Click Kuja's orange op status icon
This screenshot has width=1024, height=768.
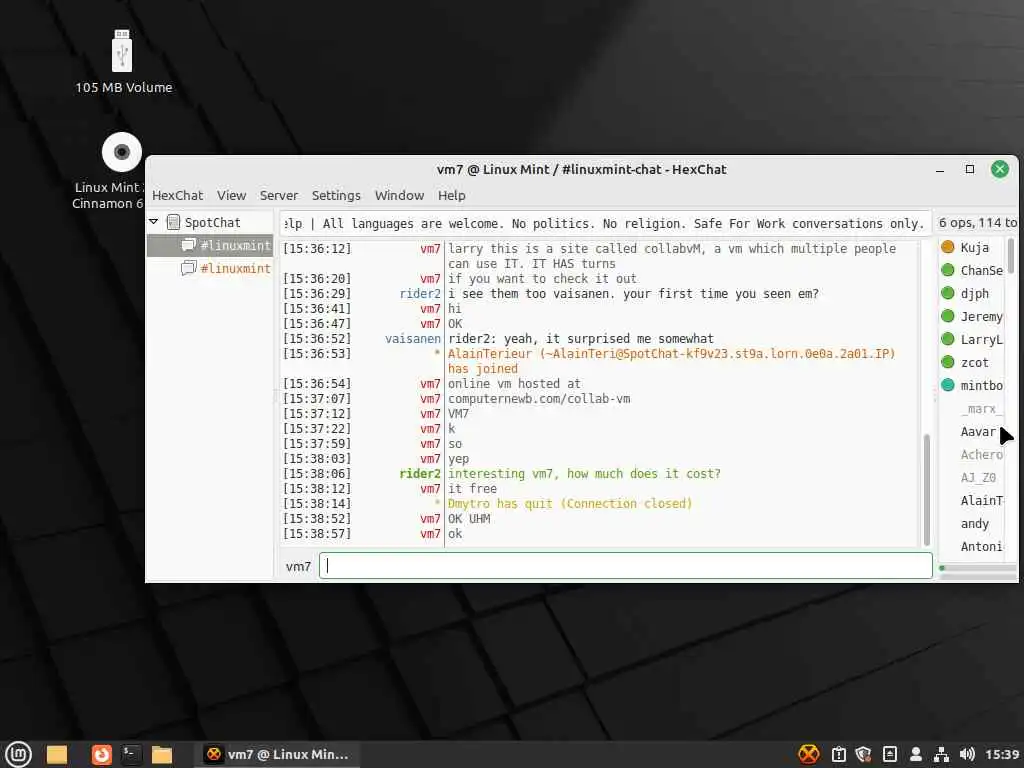pyautogui.click(x=948, y=247)
